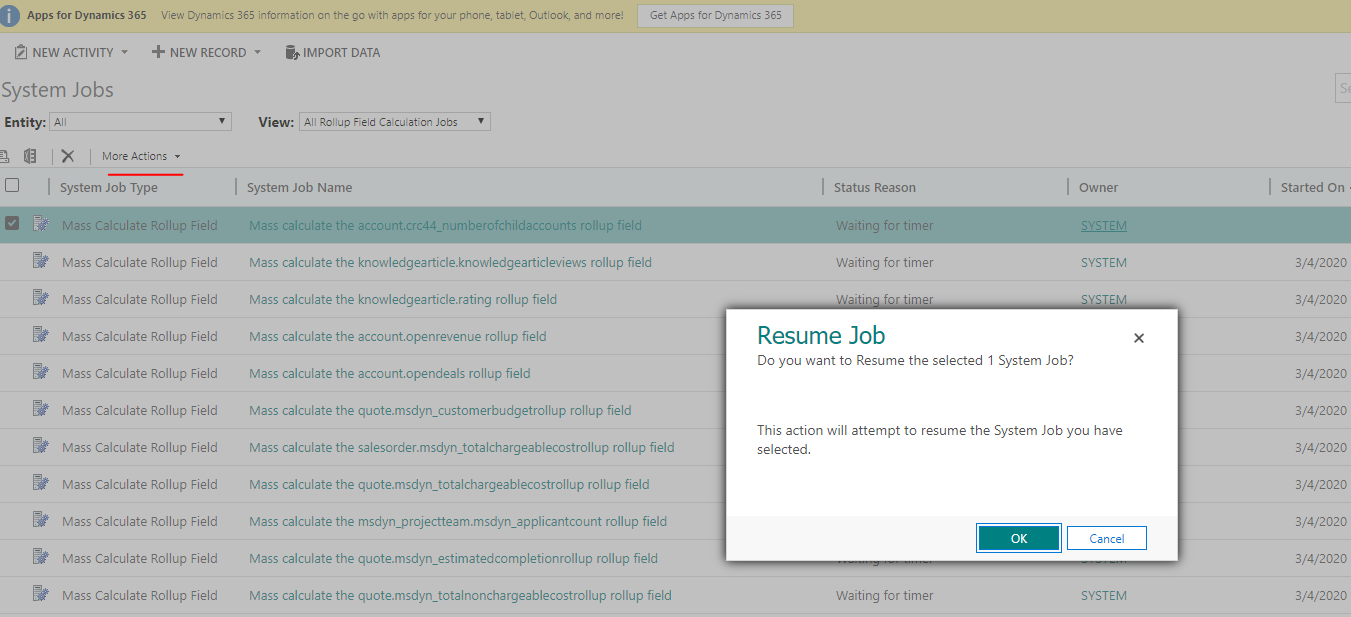Uncheck the selected first row checkbox
Screen dimensions: 1351x617
[x=12, y=224]
